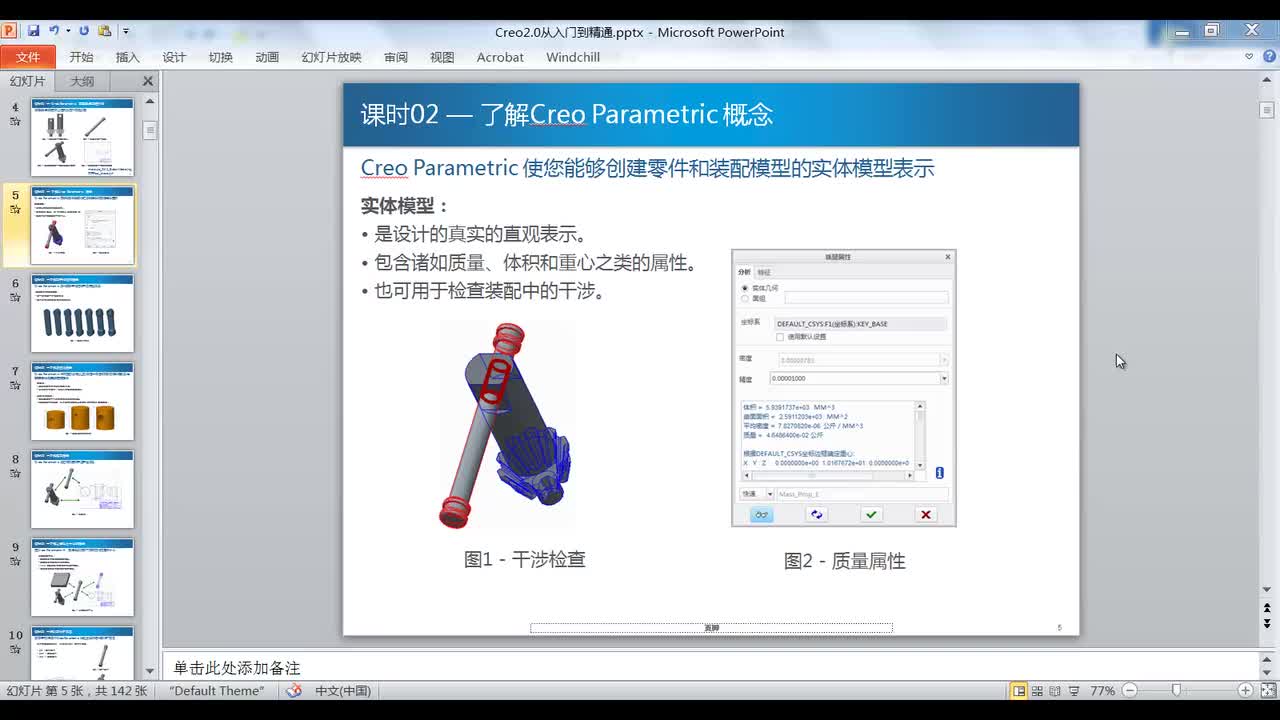The height and width of the screenshot is (720, 1280).
Task: Click the zoom in plus button
Action: pos(1245,691)
